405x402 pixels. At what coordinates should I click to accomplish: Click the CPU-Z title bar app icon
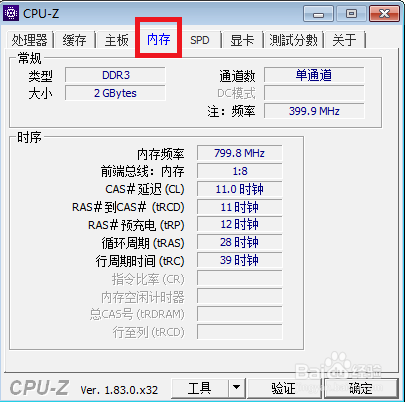[11, 13]
